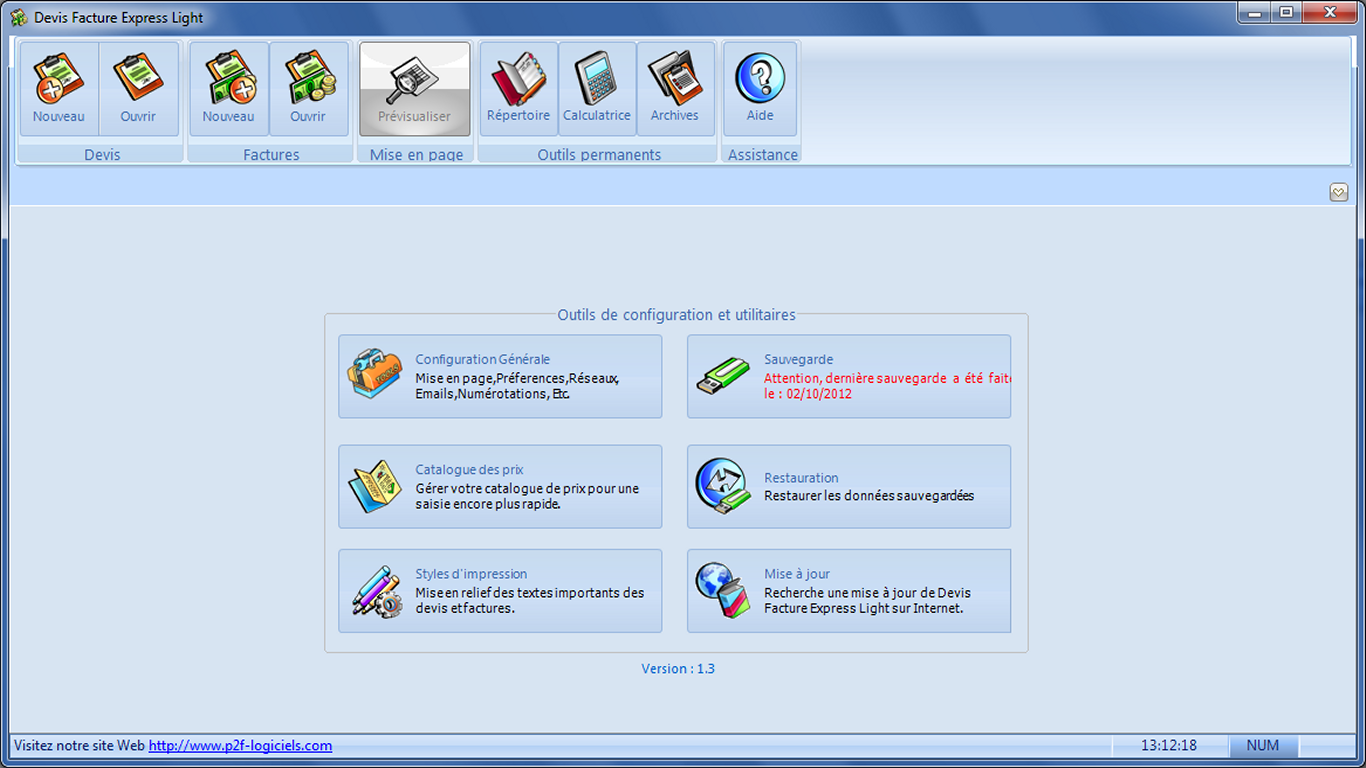Click the Assistance group label
1366x768 pixels.
pyautogui.click(x=763, y=155)
